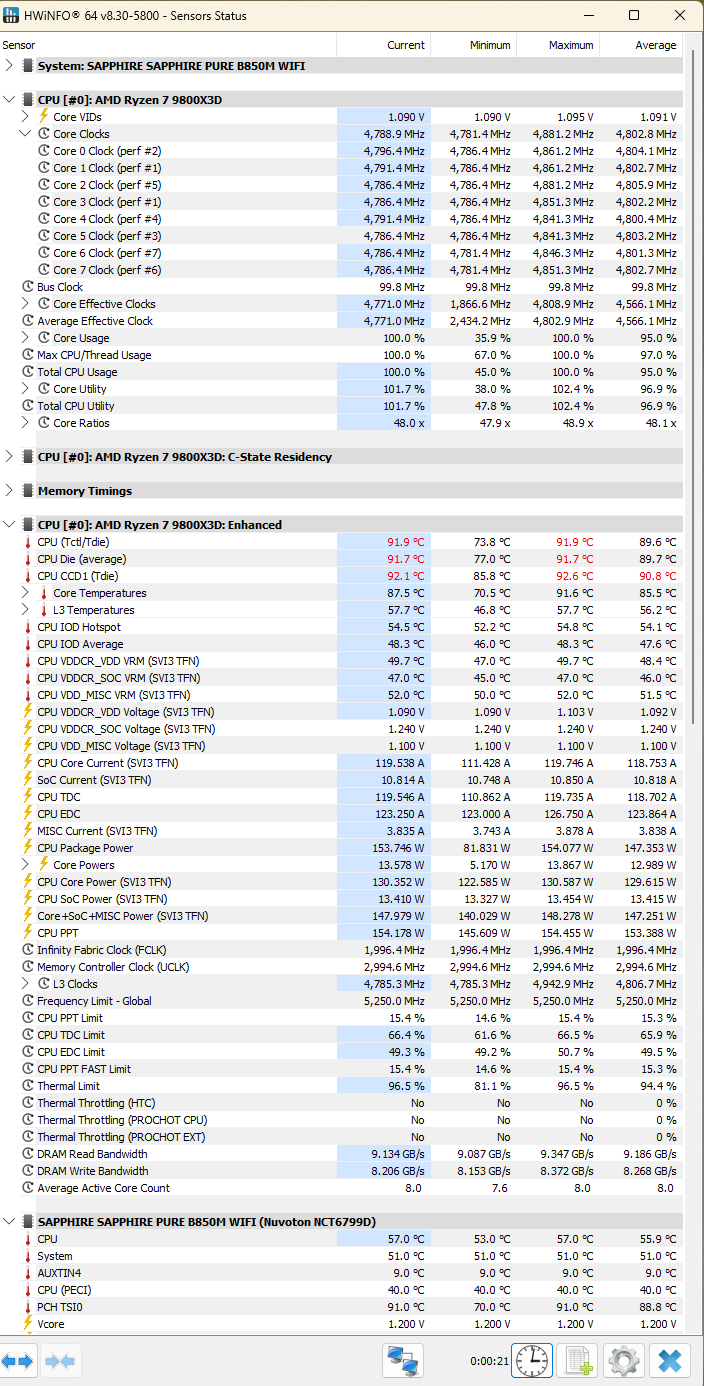This screenshot has height=1386, width=704.
Task: Expand the Core Ratios node
Action: pyautogui.click(x=26, y=423)
